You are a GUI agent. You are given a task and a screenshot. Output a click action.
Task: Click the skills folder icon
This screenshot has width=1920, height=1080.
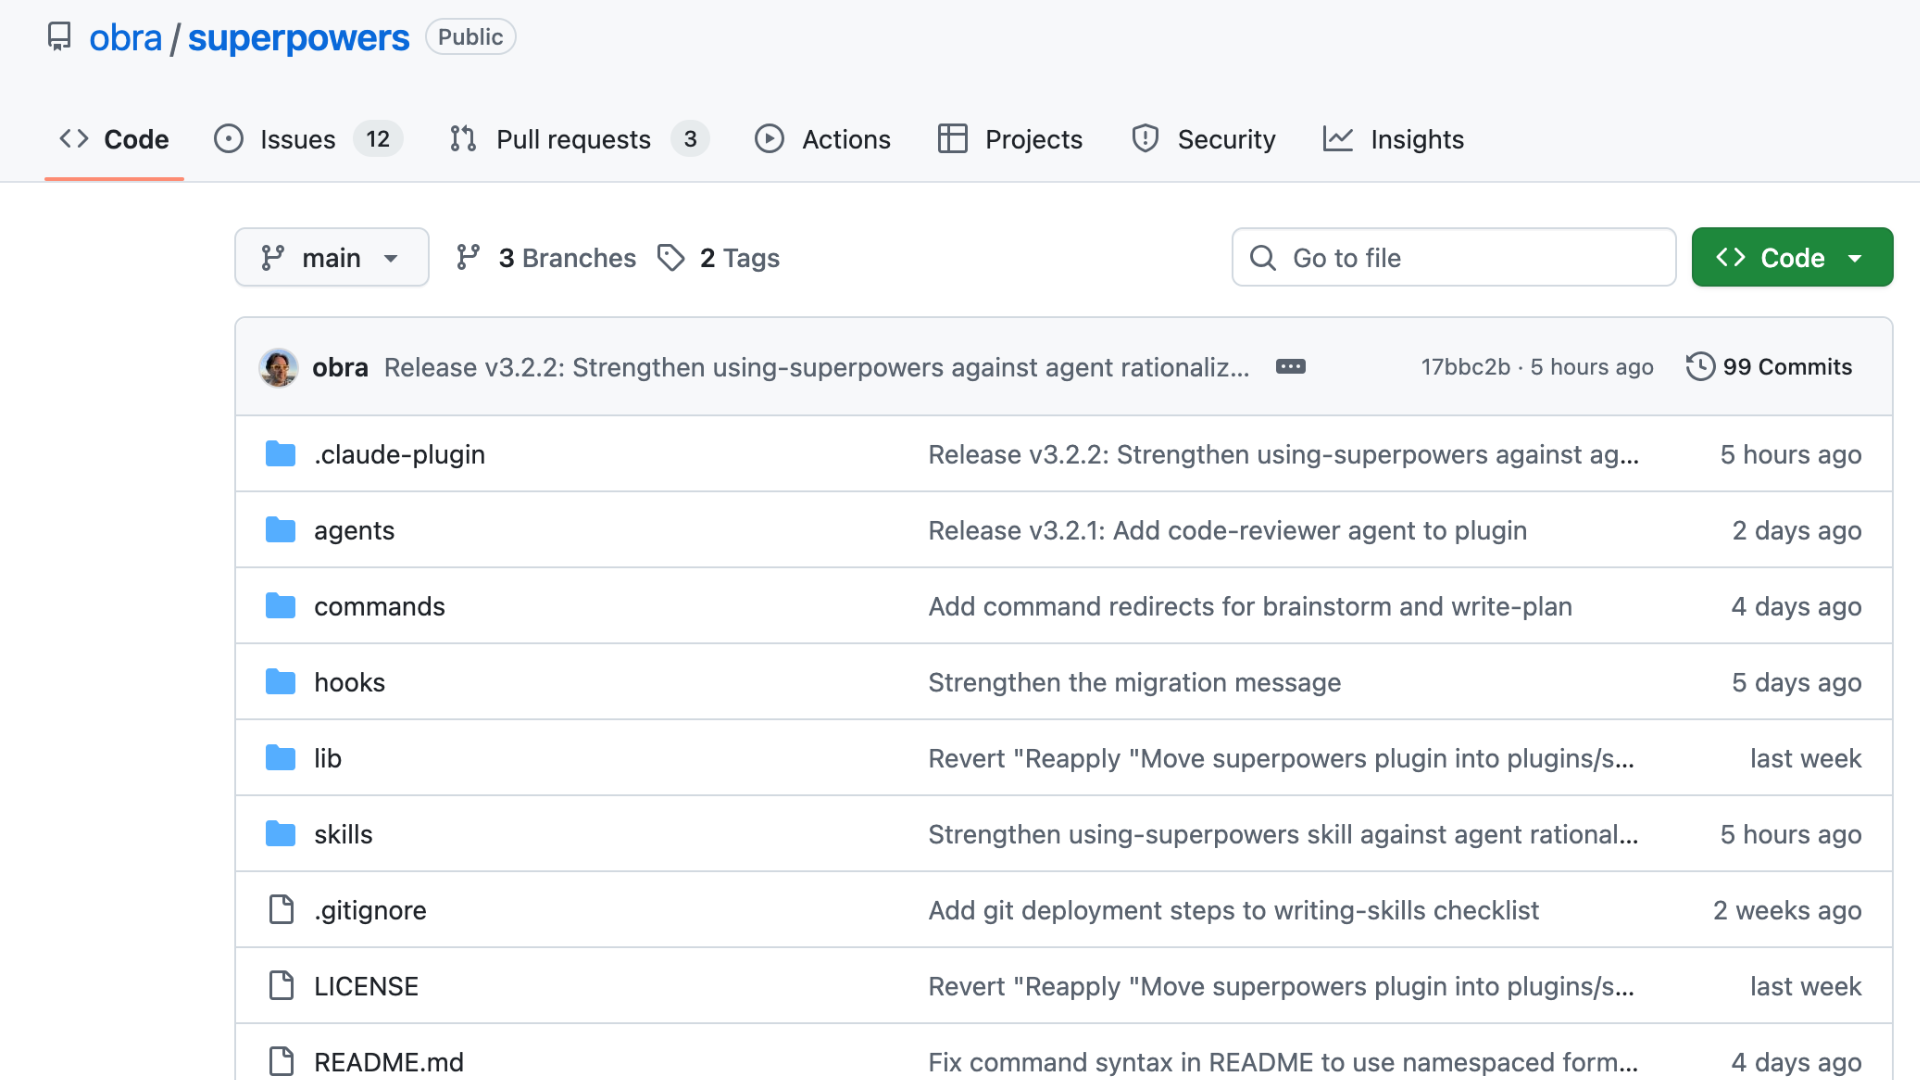pyautogui.click(x=280, y=834)
